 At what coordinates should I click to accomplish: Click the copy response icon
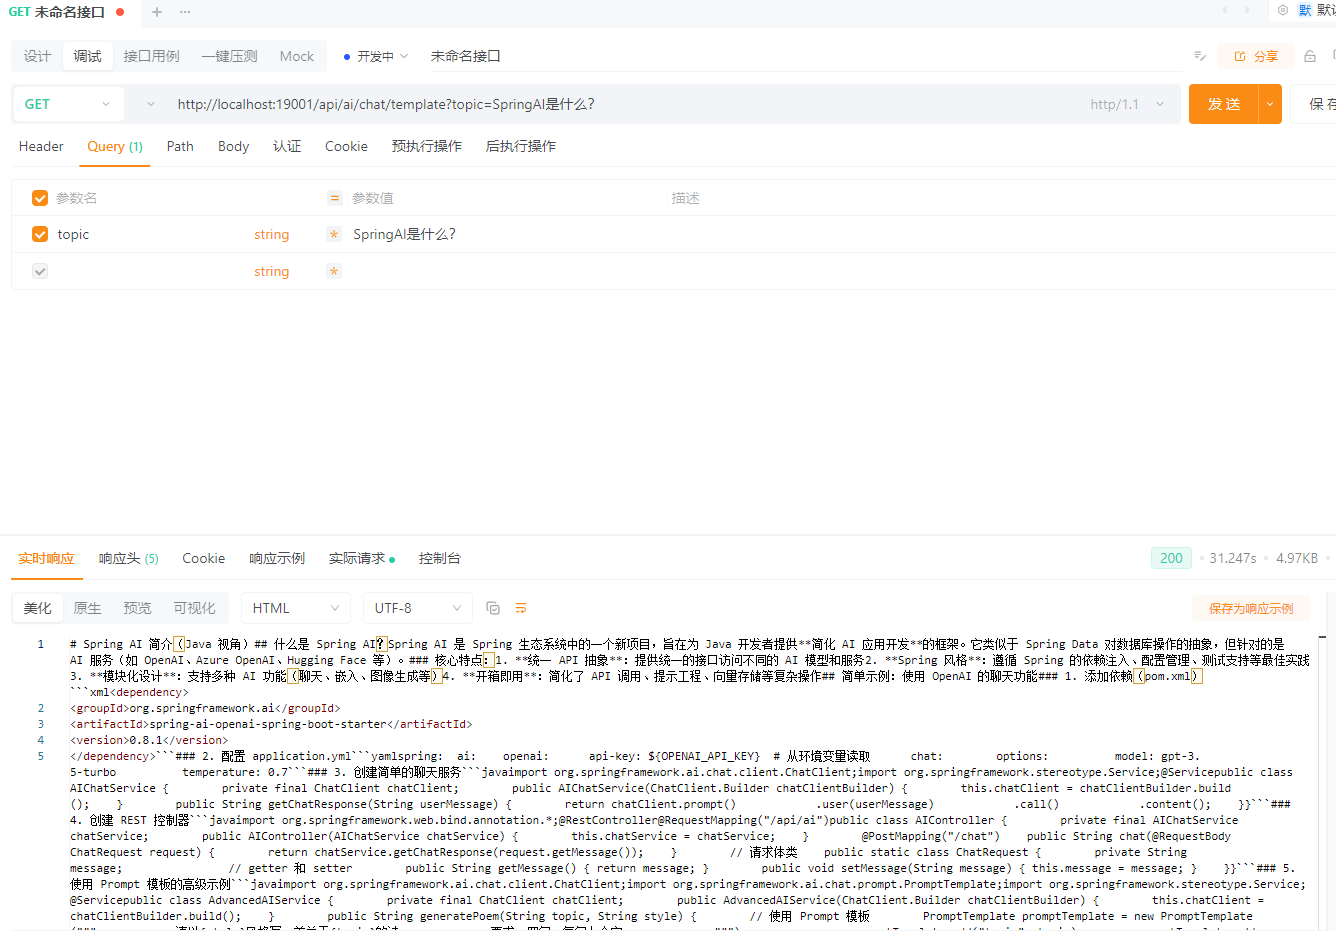[493, 608]
